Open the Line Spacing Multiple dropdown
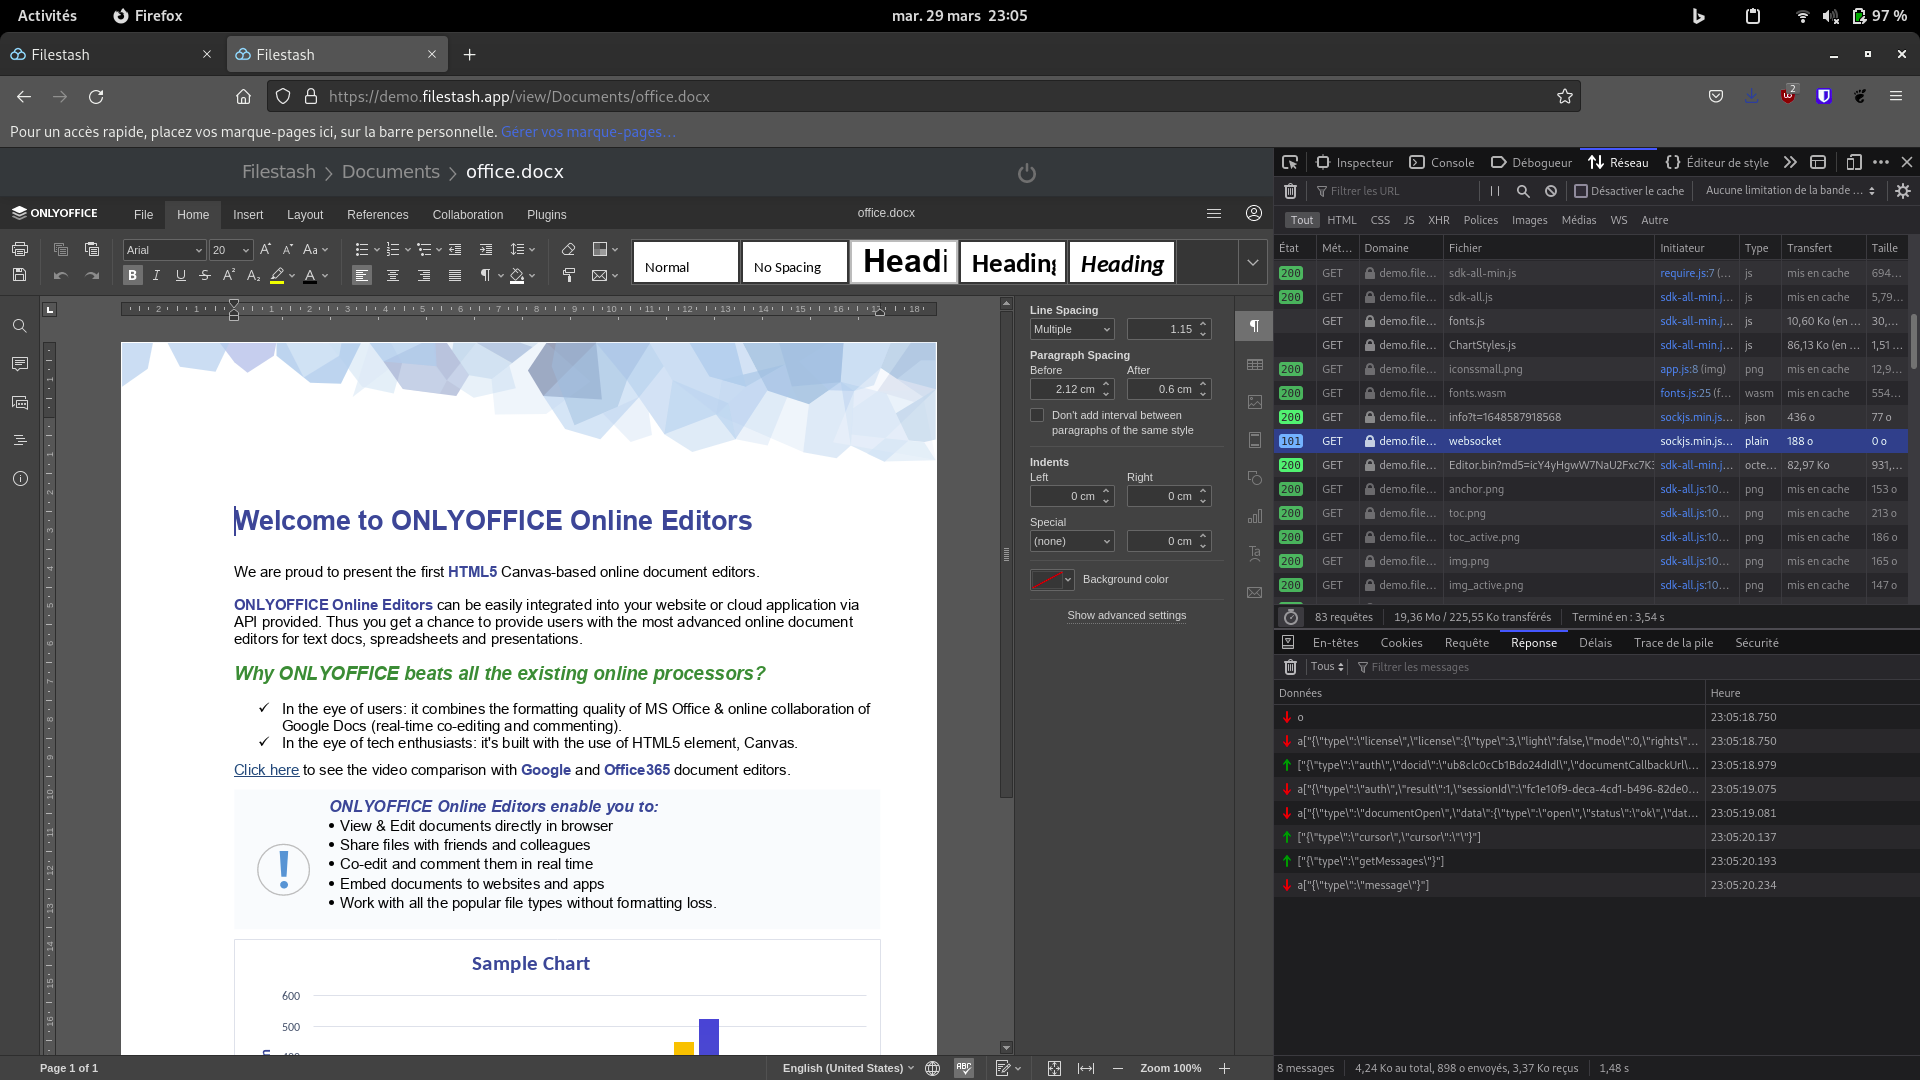This screenshot has height=1080, width=1920. click(x=1072, y=329)
